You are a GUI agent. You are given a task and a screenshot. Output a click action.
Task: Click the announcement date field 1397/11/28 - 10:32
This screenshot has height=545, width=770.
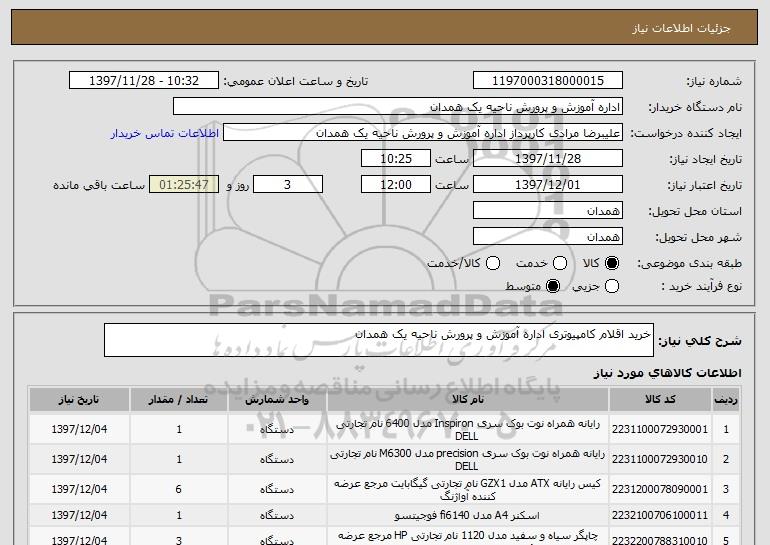(x=144, y=81)
